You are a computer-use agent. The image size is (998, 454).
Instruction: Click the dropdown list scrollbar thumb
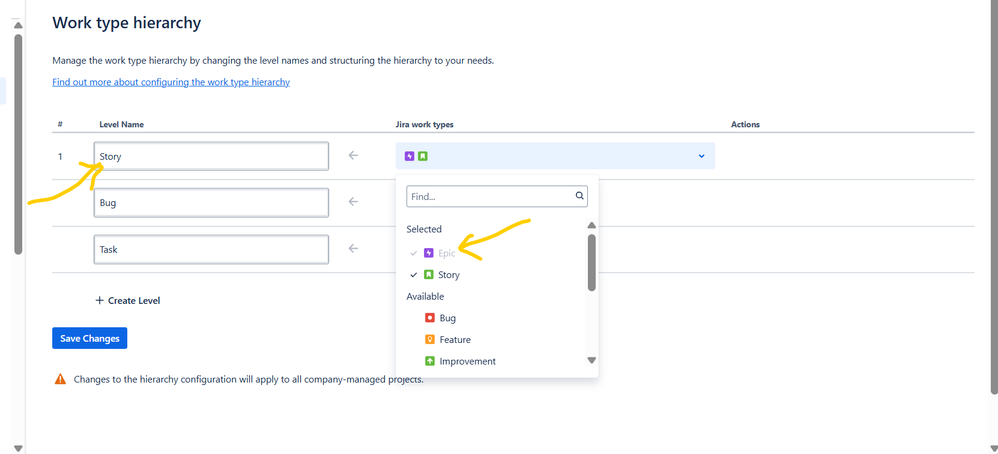point(591,262)
